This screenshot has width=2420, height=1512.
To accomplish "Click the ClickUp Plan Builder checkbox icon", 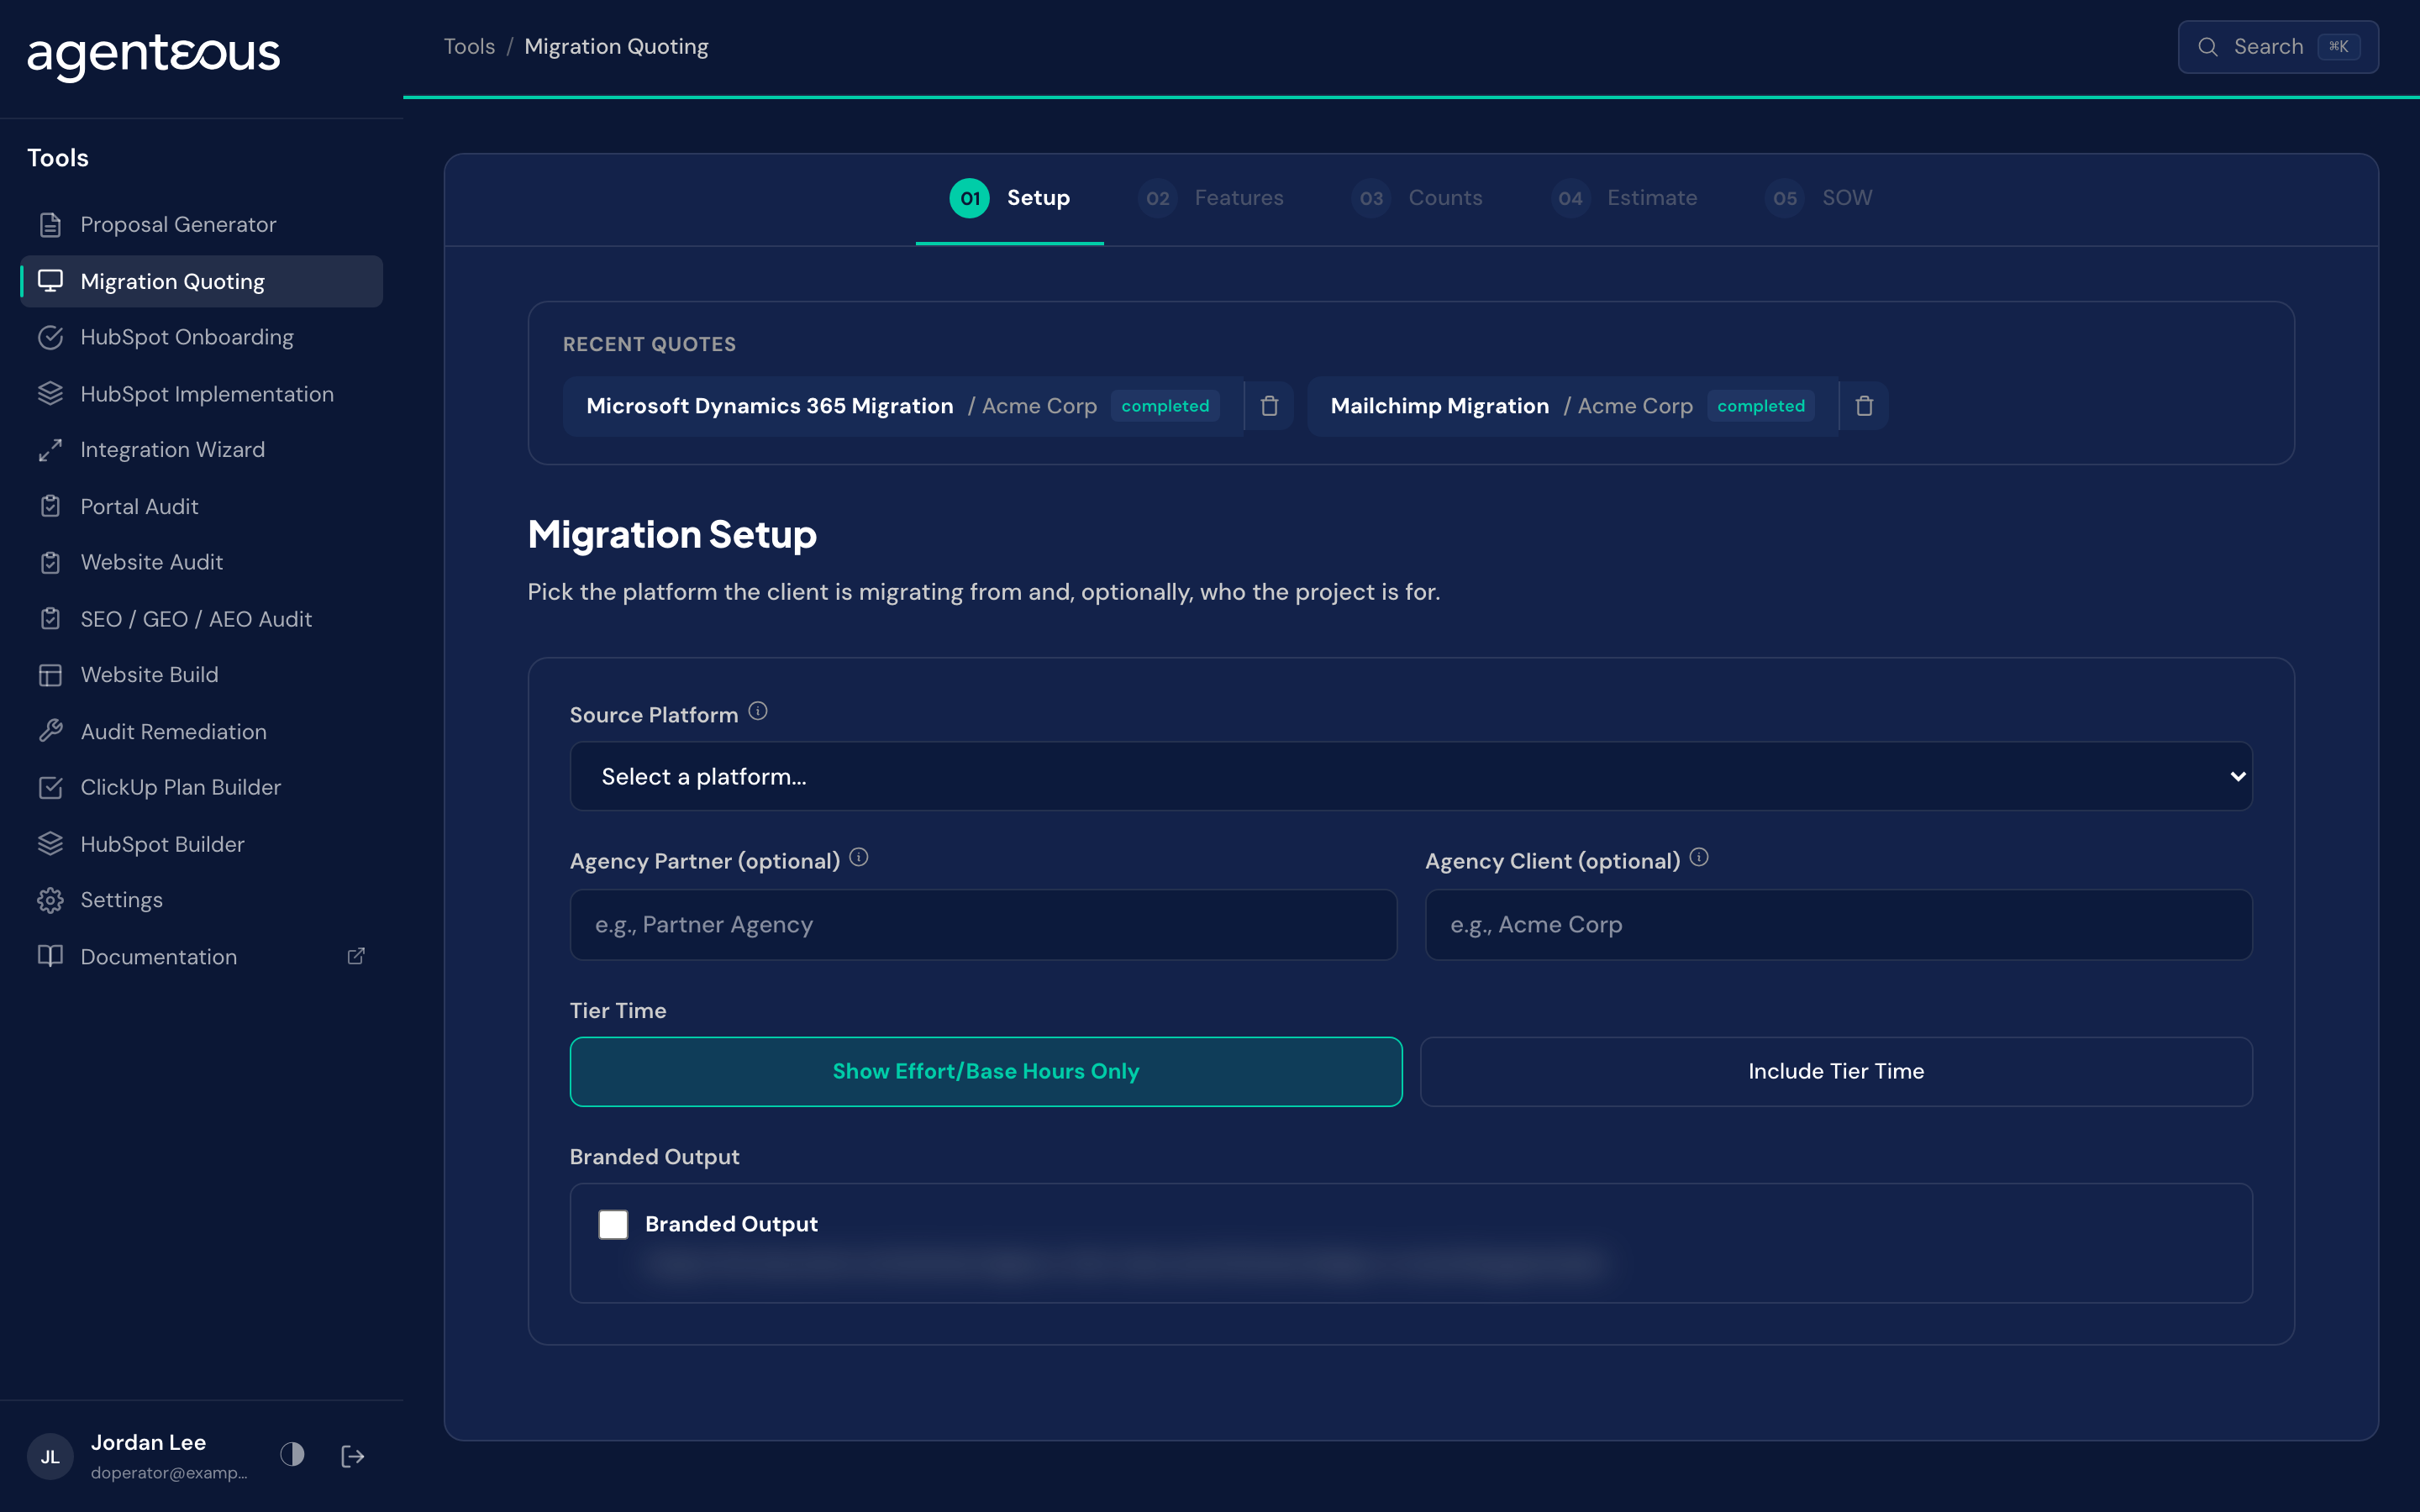I will (x=50, y=788).
